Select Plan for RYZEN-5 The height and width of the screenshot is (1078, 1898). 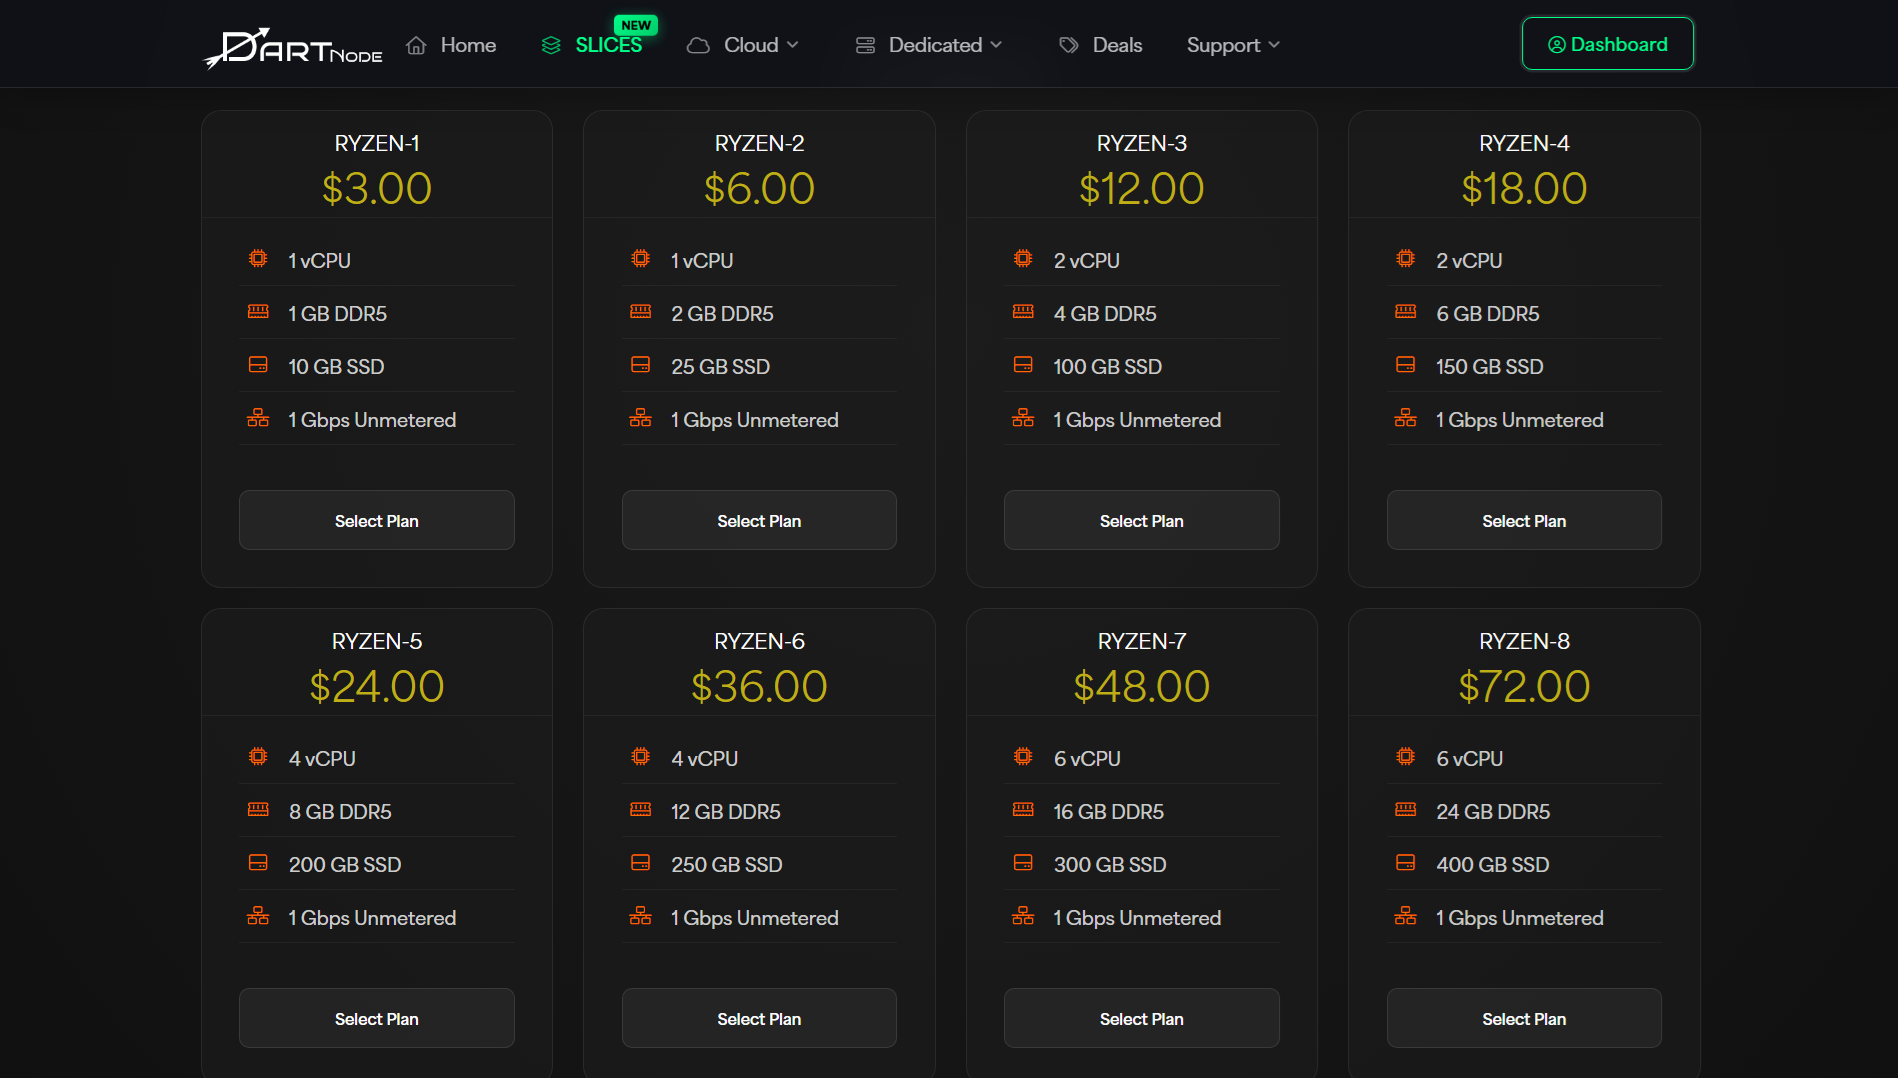click(x=377, y=1018)
